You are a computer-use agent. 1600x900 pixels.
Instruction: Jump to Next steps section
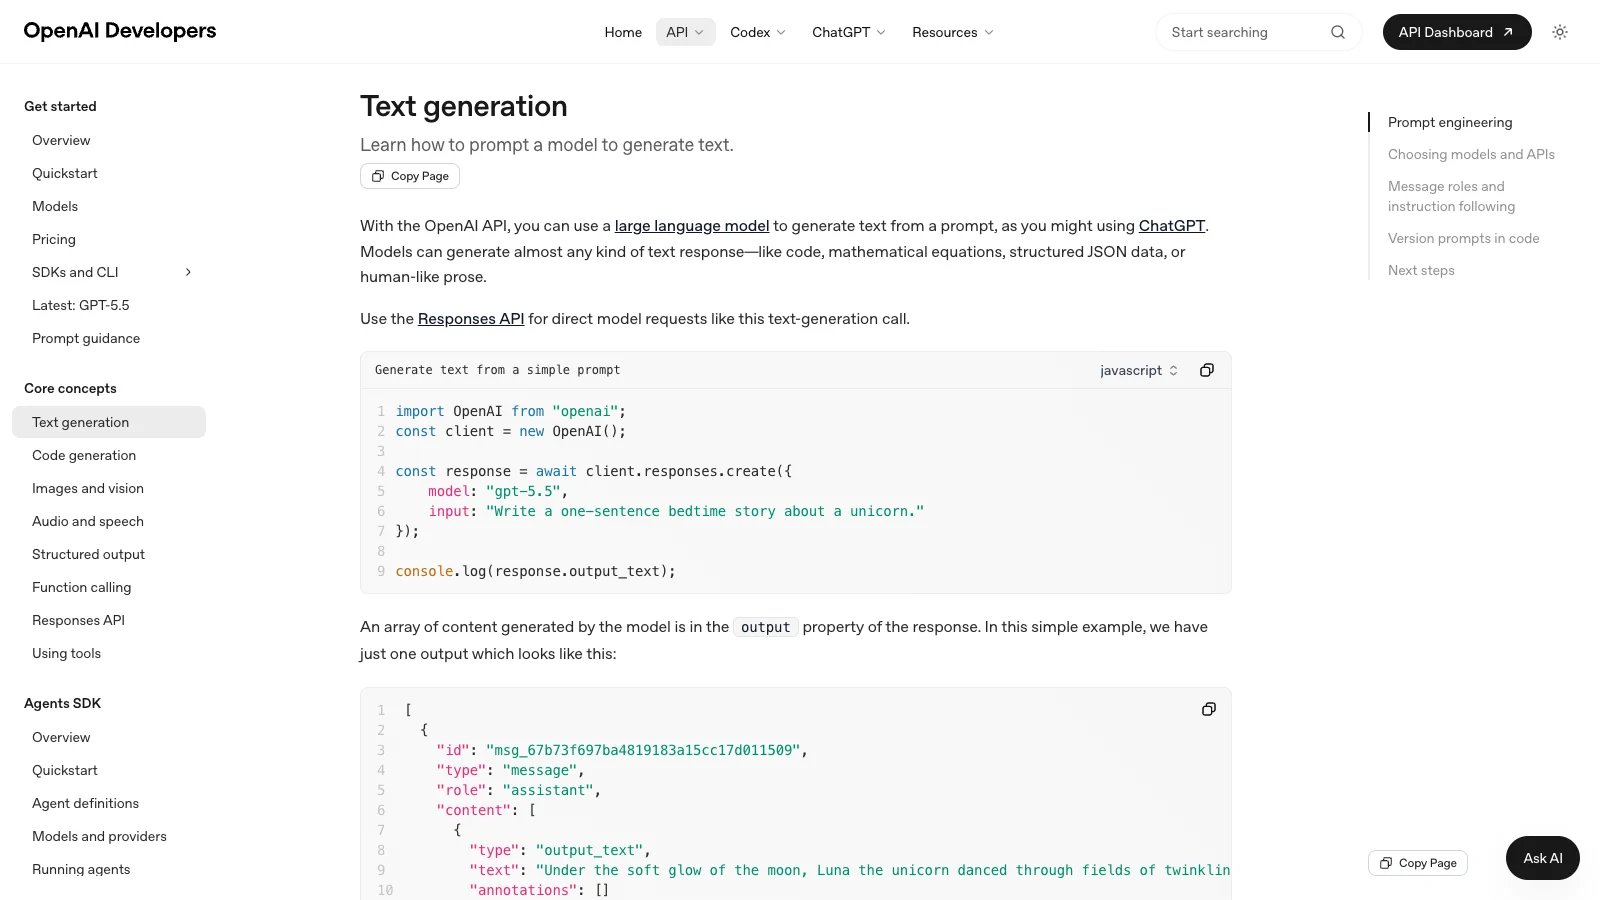[x=1421, y=270]
